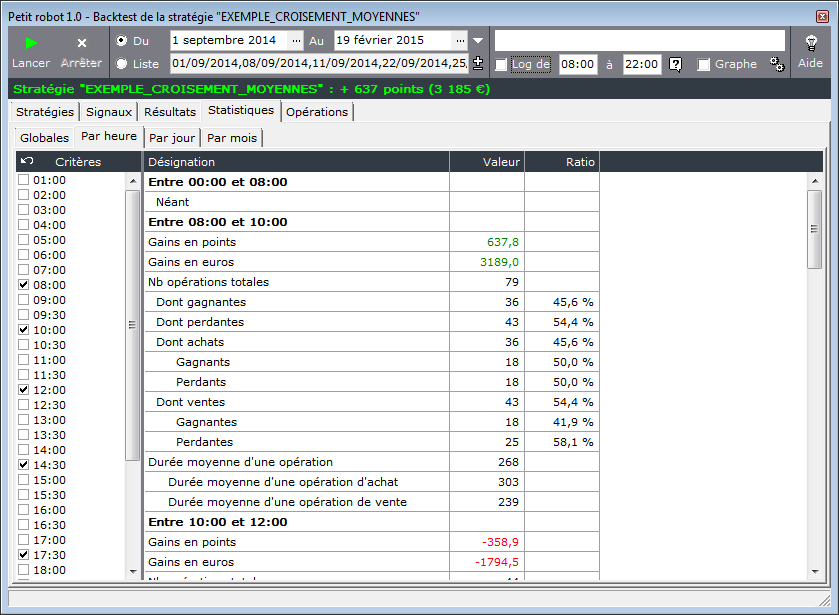Click the Arrêter stop cross icon

(81, 43)
